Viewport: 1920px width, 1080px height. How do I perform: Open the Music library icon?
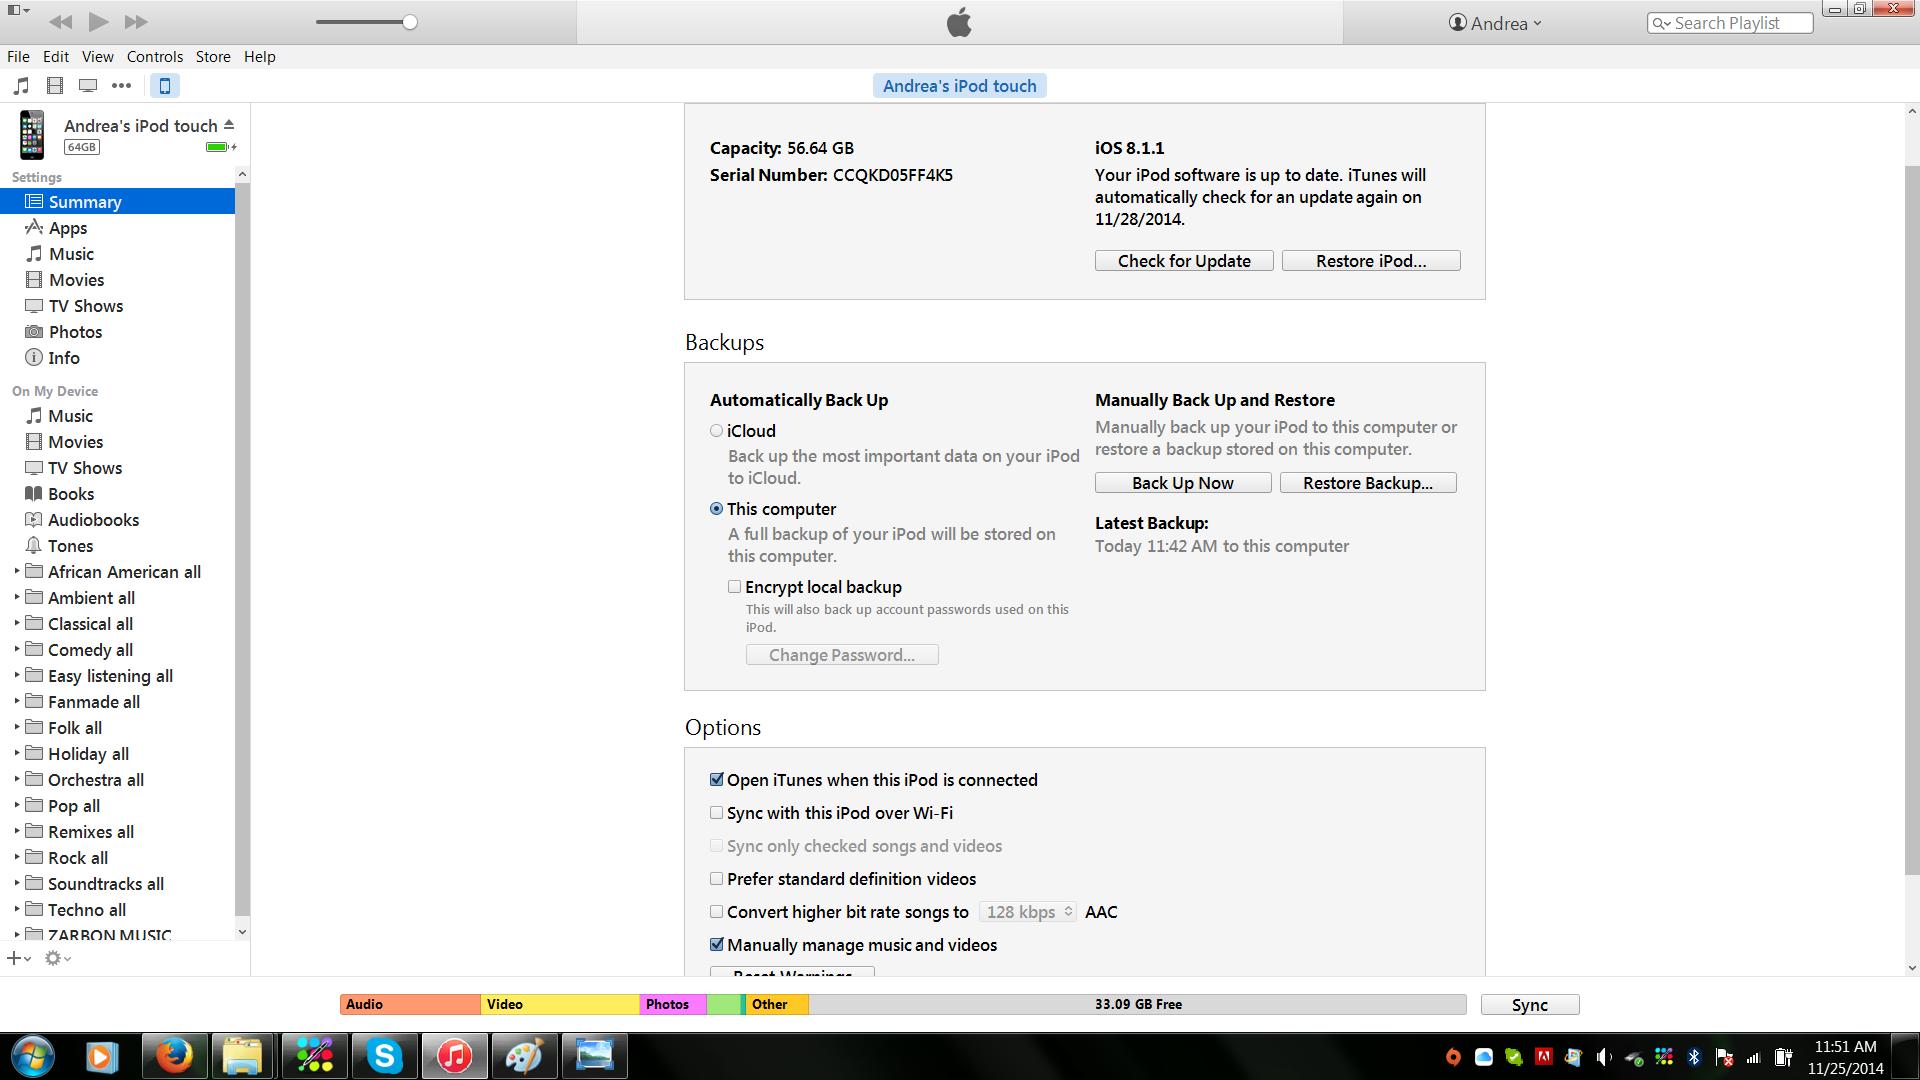tap(21, 86)
